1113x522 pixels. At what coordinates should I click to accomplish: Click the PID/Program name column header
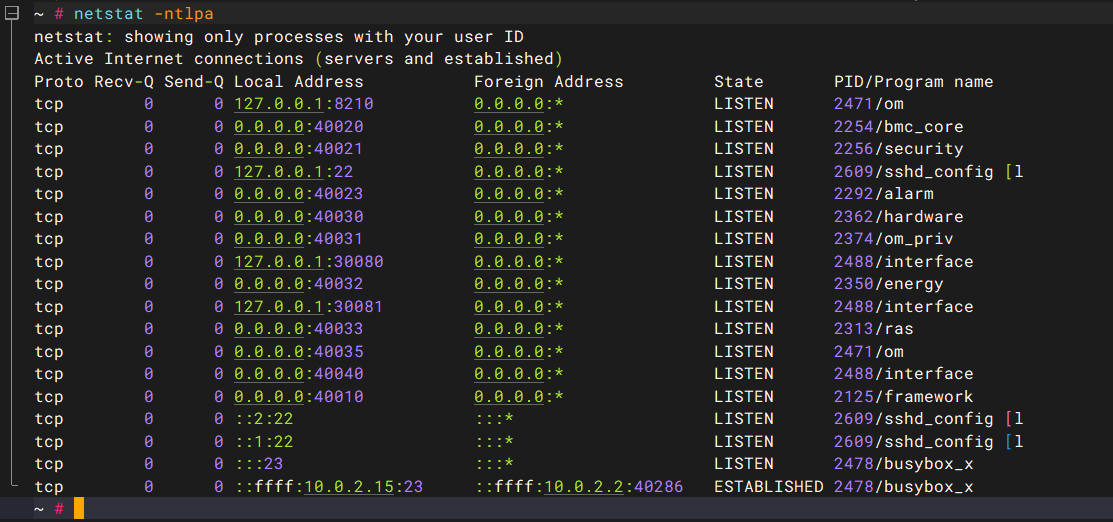coord(913,82)
